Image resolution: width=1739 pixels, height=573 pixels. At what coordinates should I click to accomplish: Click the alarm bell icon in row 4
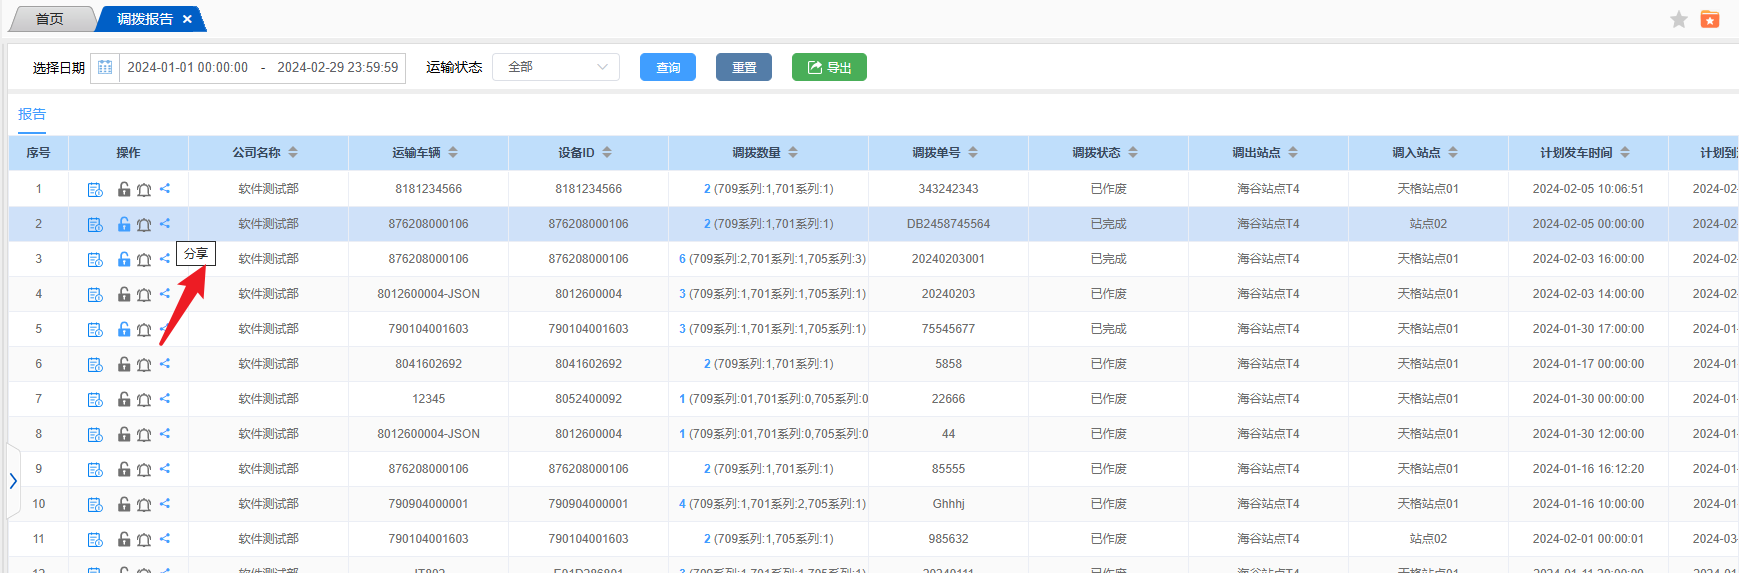coord(144,294)
